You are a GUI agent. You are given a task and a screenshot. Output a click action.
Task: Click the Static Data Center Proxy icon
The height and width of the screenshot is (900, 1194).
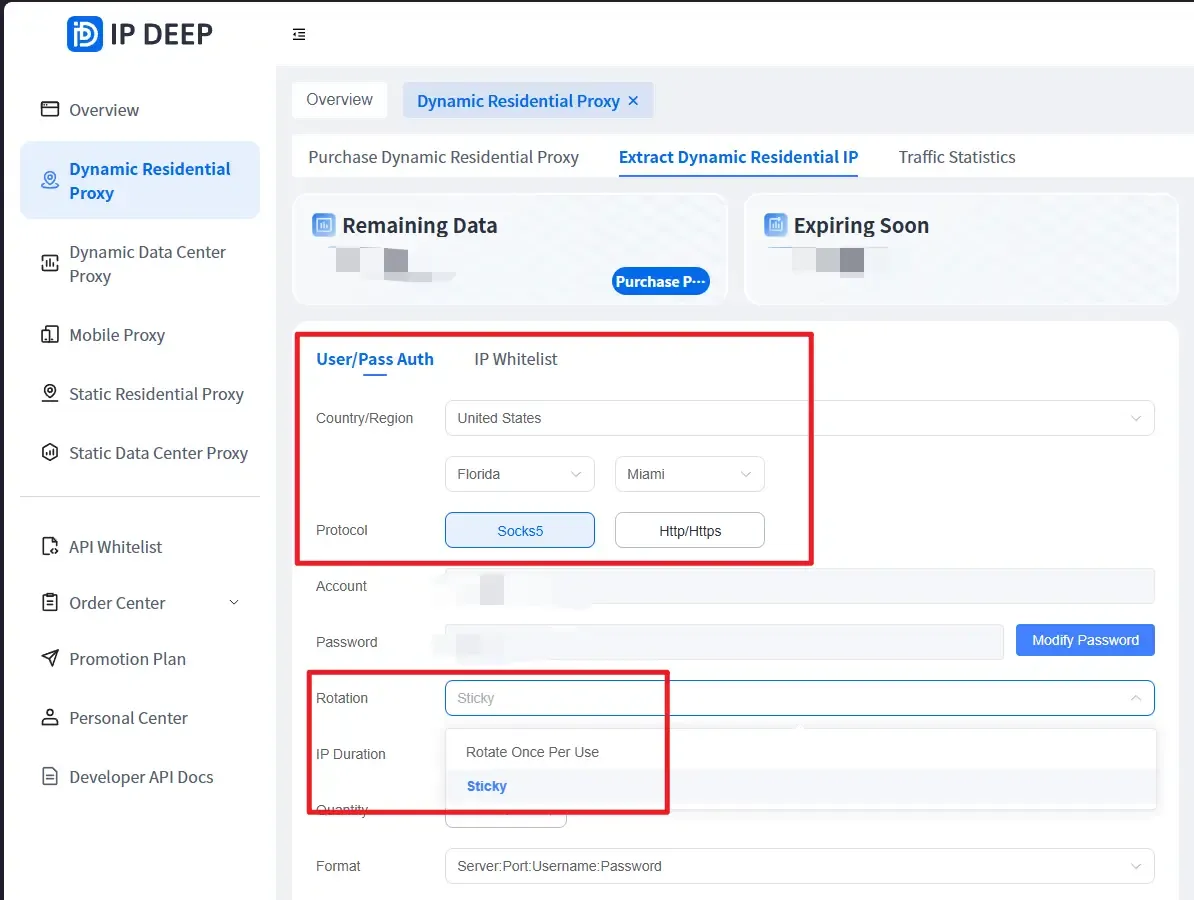[49, 452]
